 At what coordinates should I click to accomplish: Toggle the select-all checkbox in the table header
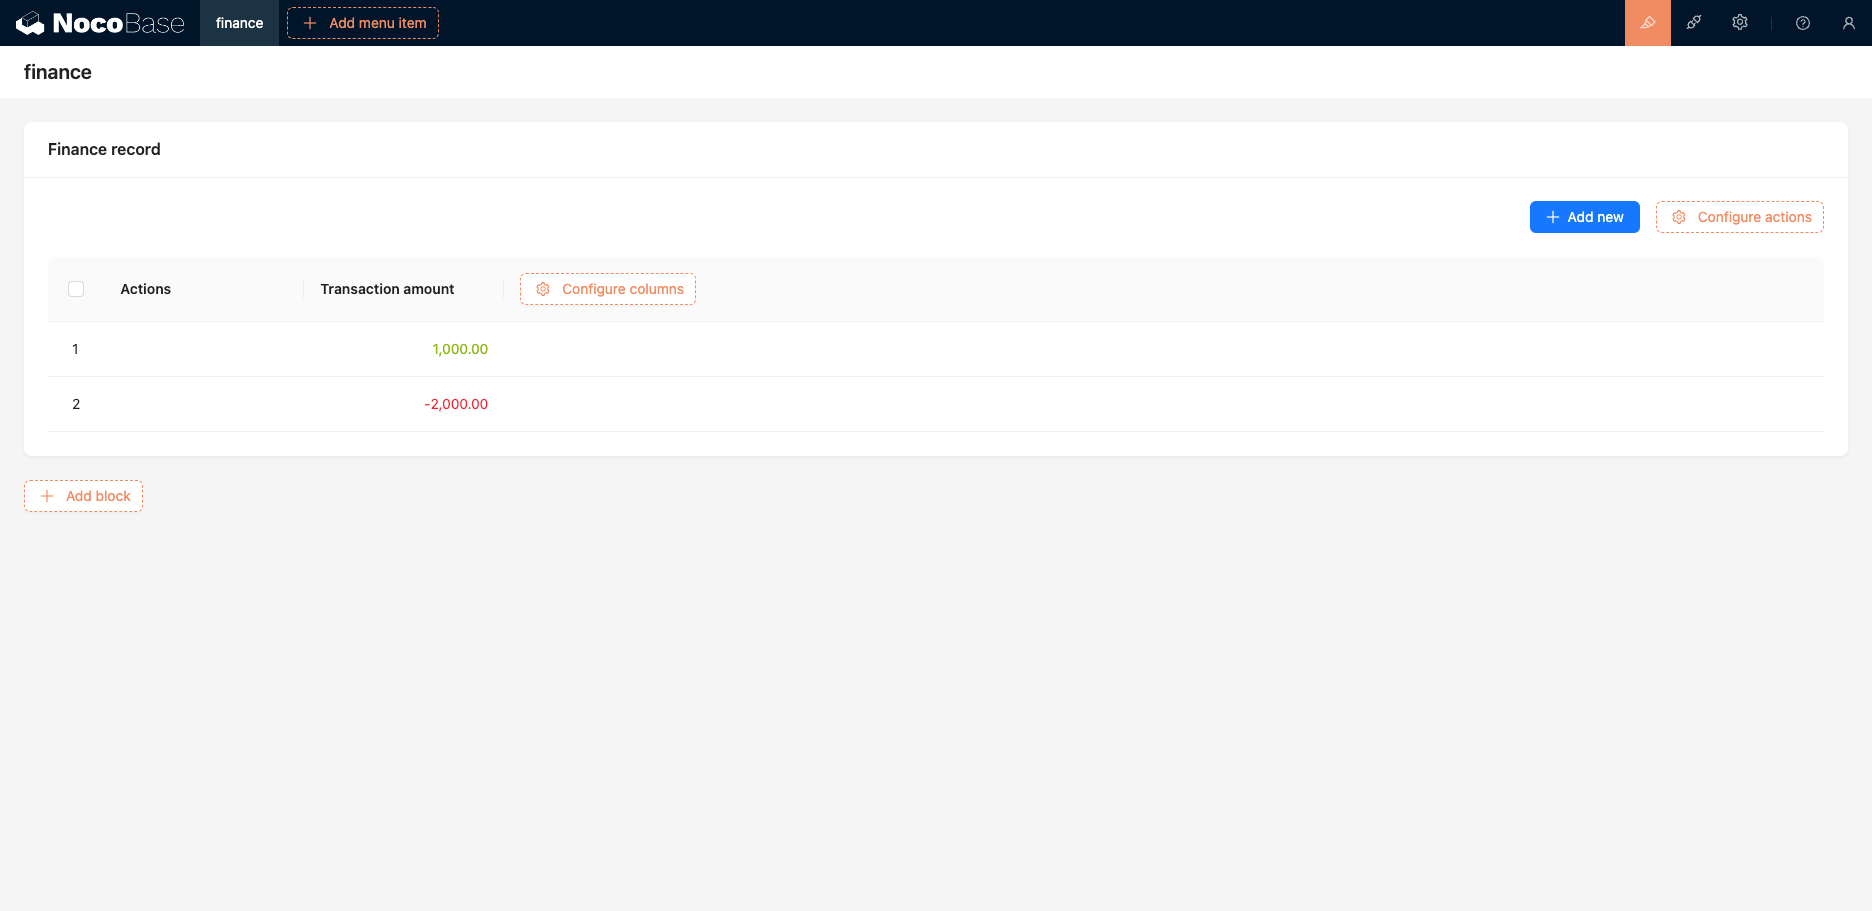76,288
